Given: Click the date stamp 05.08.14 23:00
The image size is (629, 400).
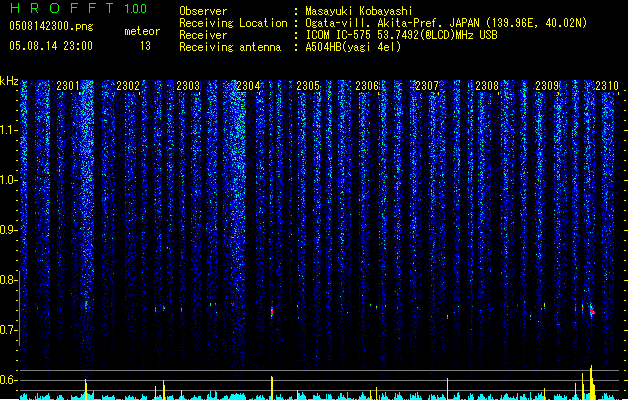Looking at the screenshot, I should coord(51,46).
